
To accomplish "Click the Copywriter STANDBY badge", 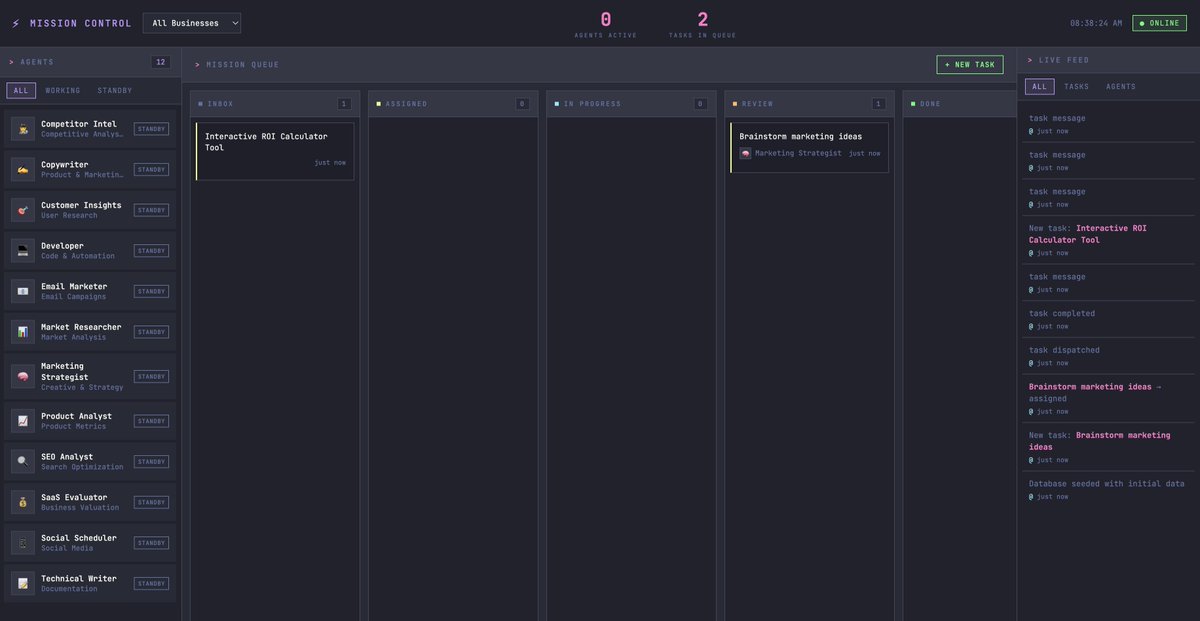I will tap(151, 169).
